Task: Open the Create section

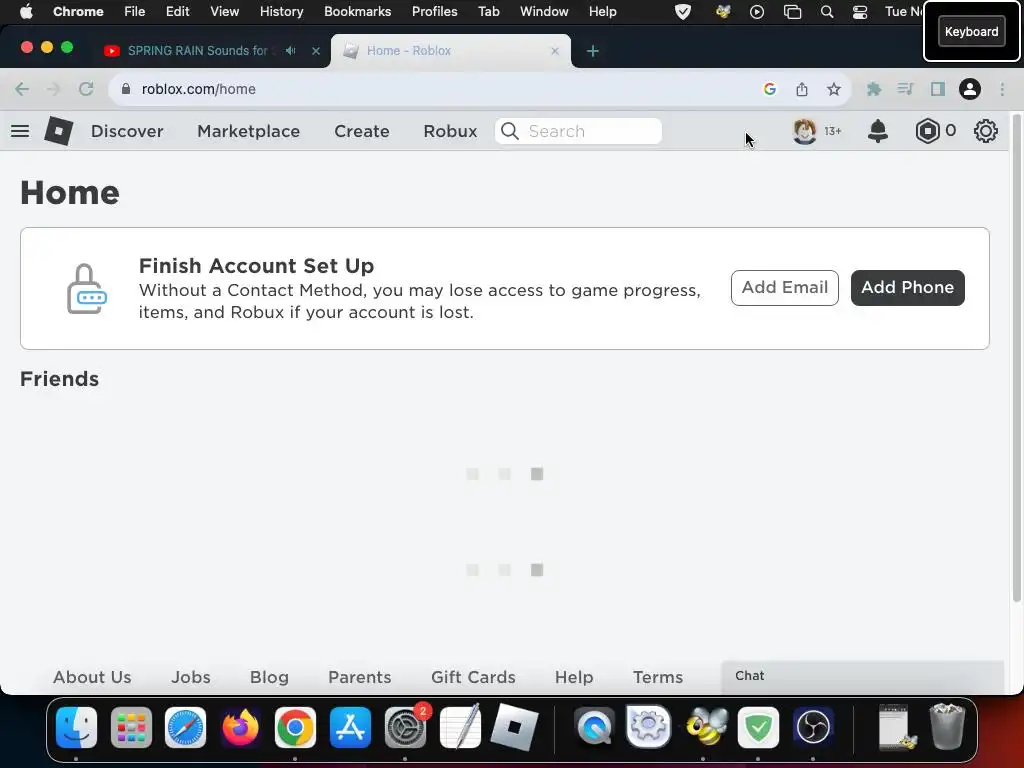Action: click(x=362, y=131)
